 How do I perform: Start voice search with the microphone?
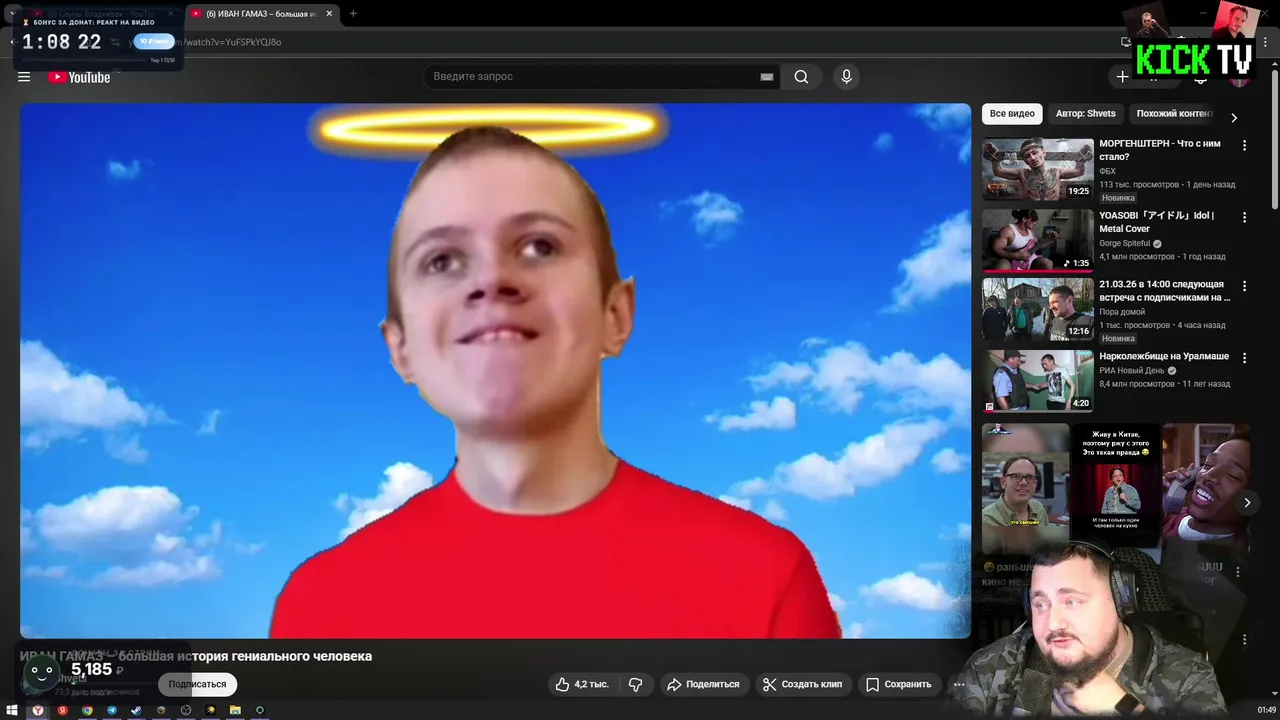tap(846, 77)
